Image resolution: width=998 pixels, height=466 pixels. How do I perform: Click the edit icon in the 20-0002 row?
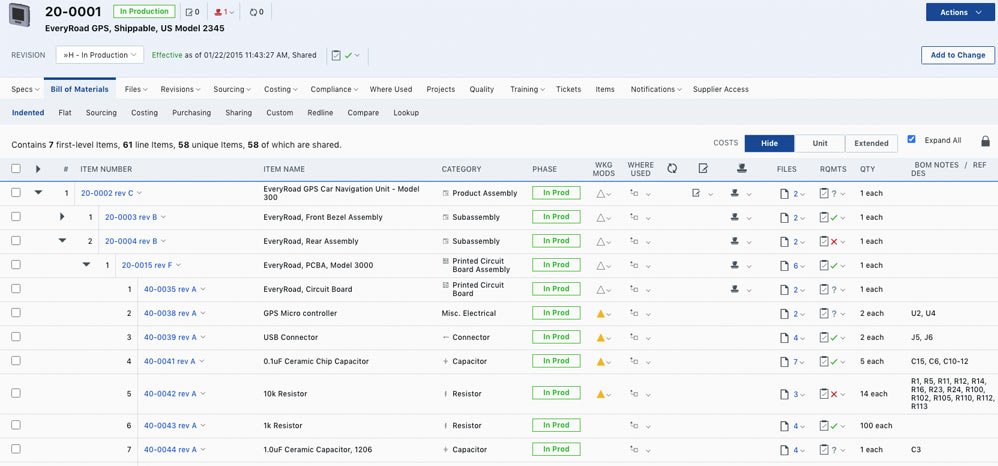[x=696, y=194]
